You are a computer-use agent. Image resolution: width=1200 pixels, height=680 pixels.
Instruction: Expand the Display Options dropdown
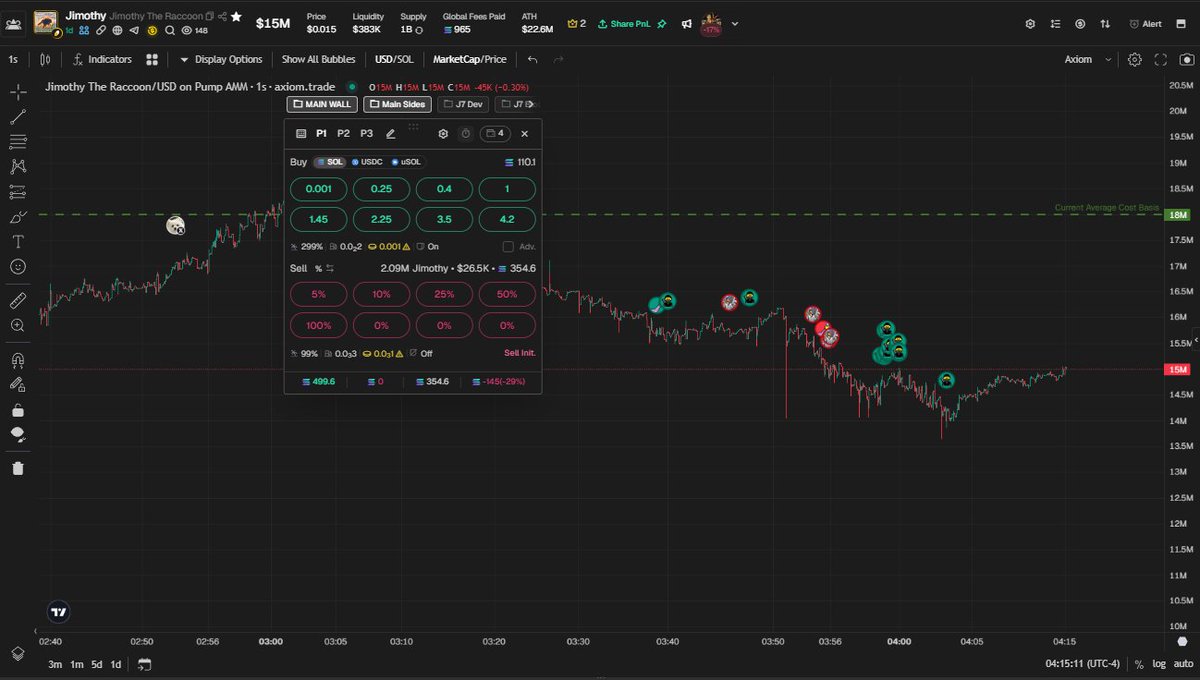pyautogui.click(x=221, y=59)
